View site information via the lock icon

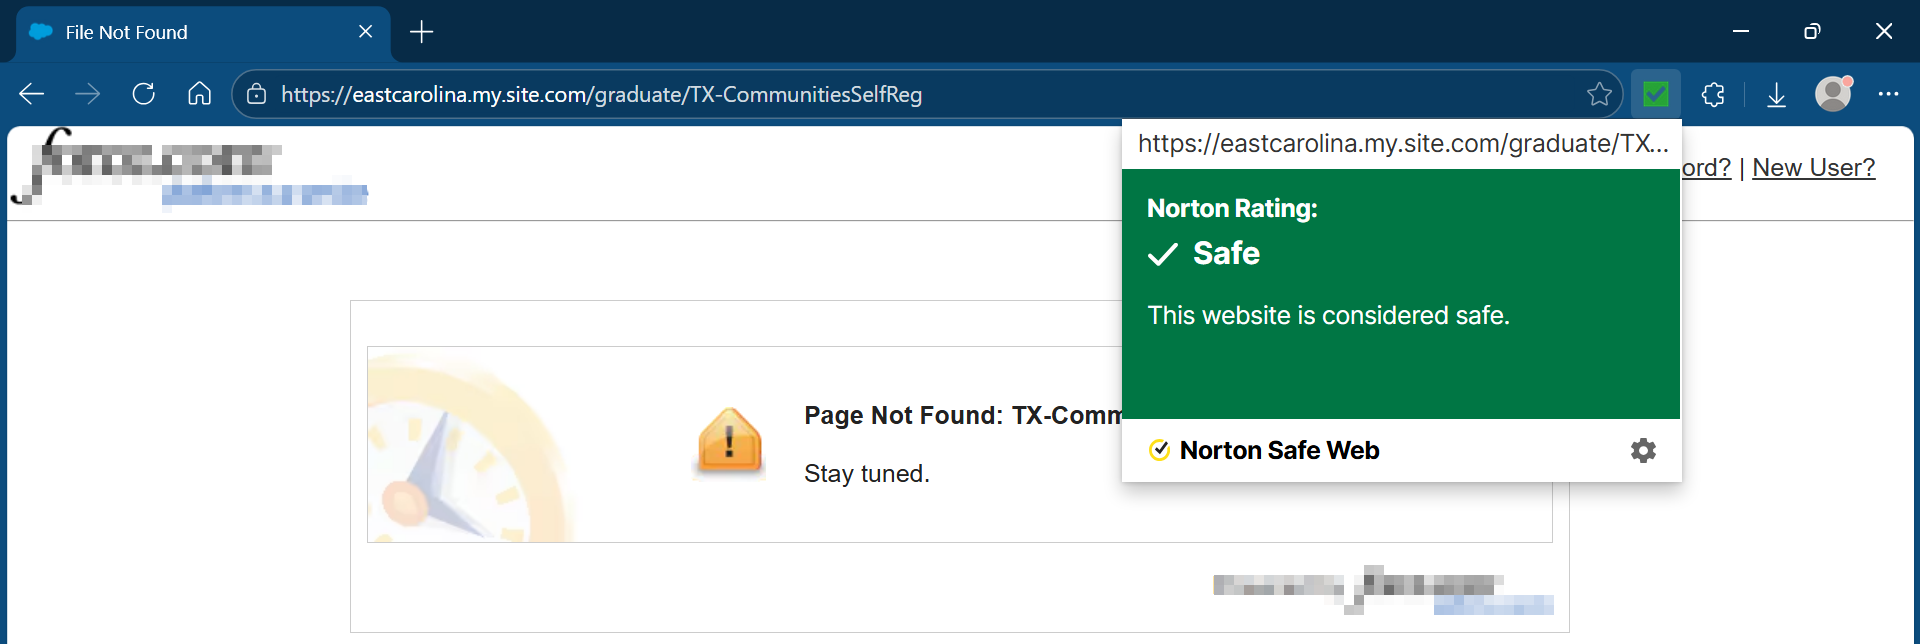click(x=257, y=94)
